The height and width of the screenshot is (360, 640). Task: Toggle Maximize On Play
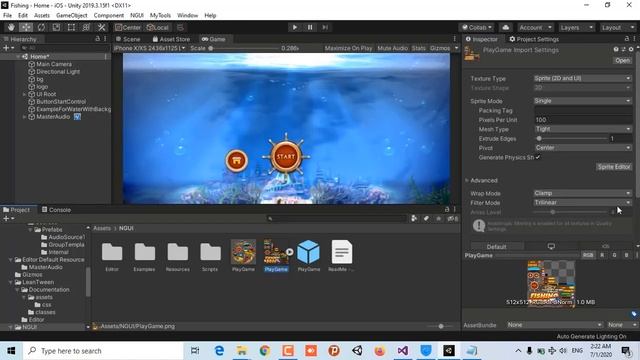348,48
